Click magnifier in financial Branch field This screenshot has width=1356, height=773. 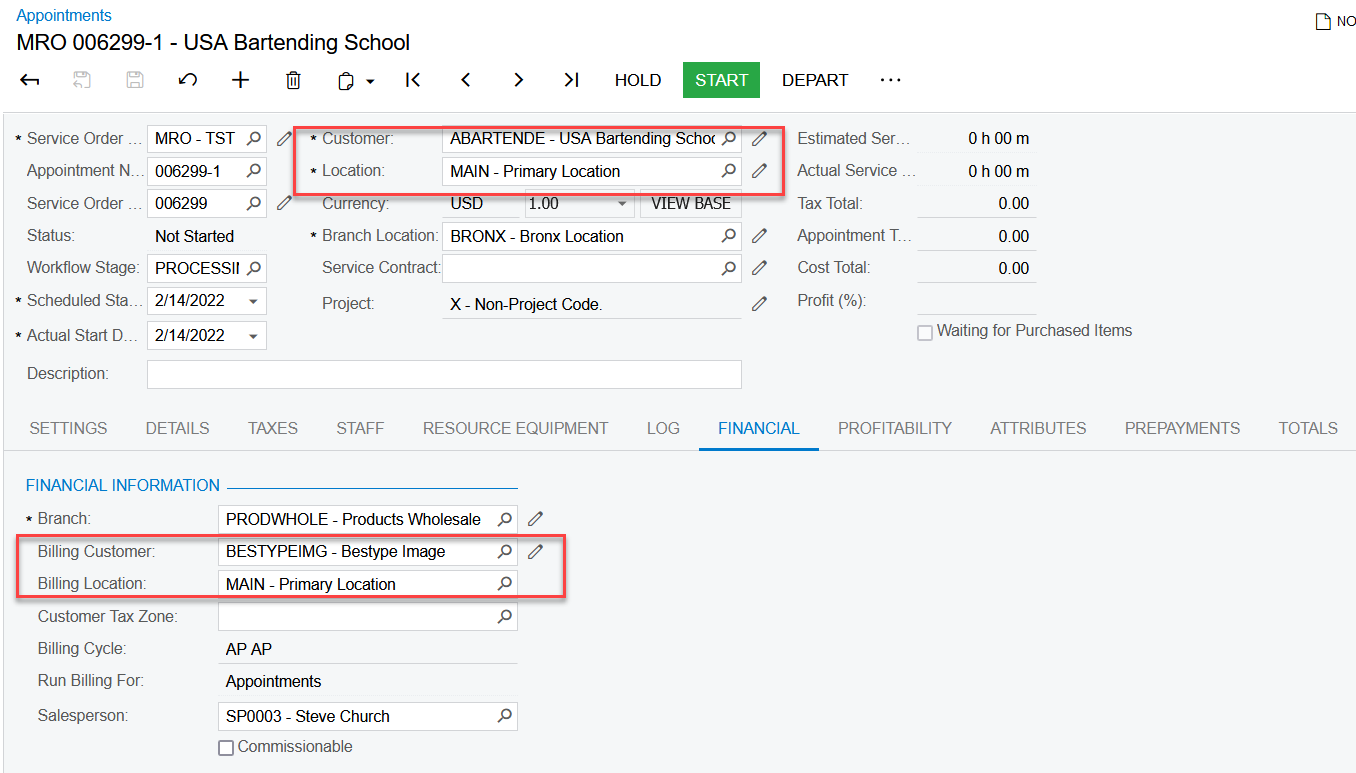coord(505,519)
